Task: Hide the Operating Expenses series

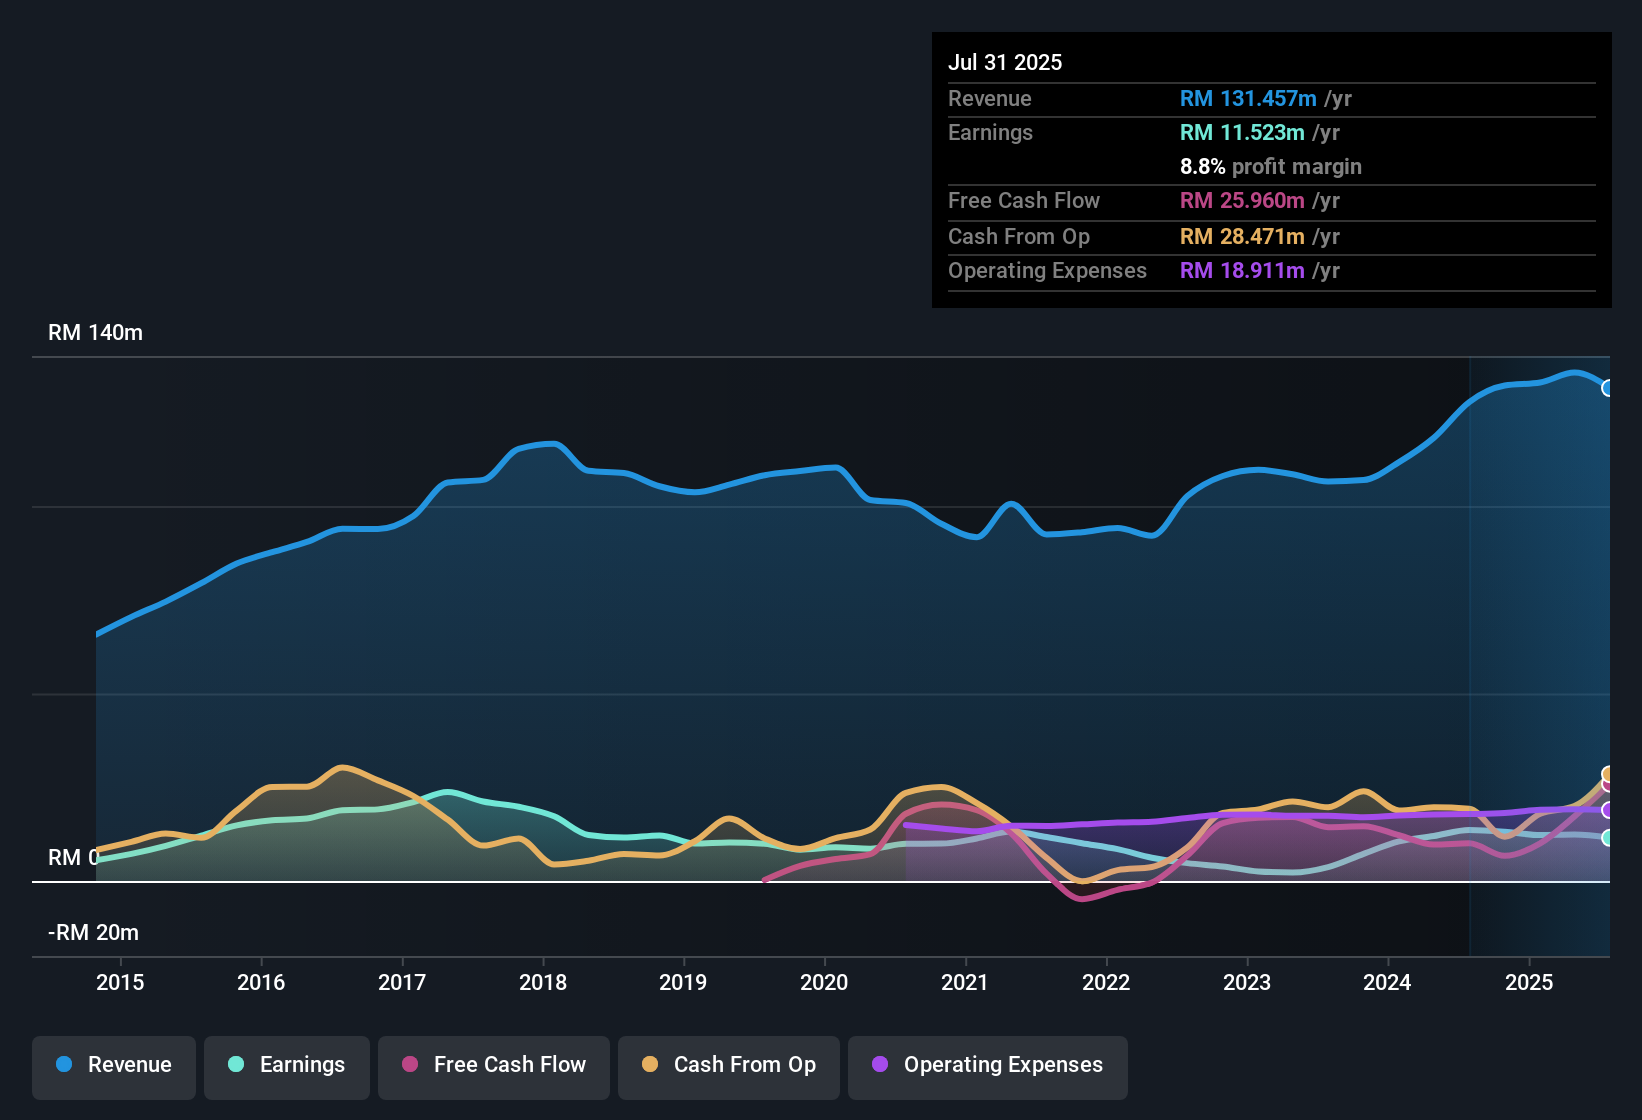Action: [988, 1066]
